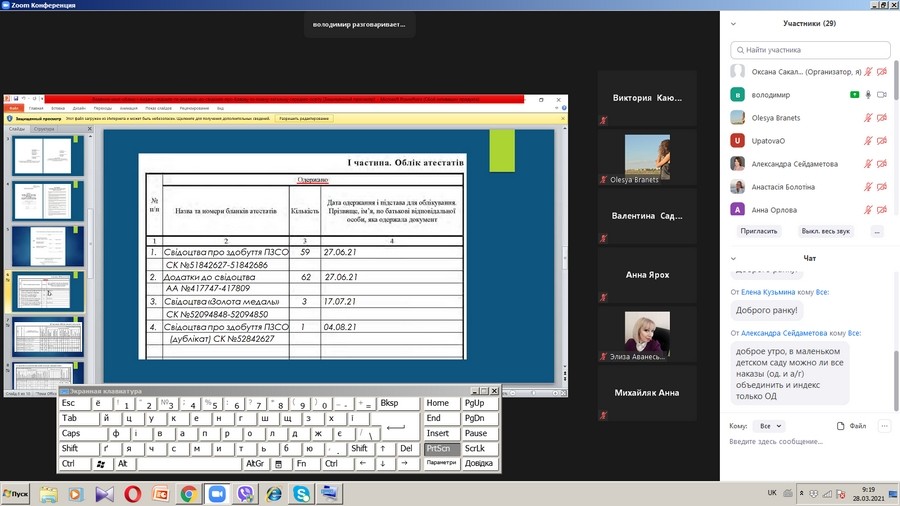Click the file attachment icon in chat

coord(840,426)
